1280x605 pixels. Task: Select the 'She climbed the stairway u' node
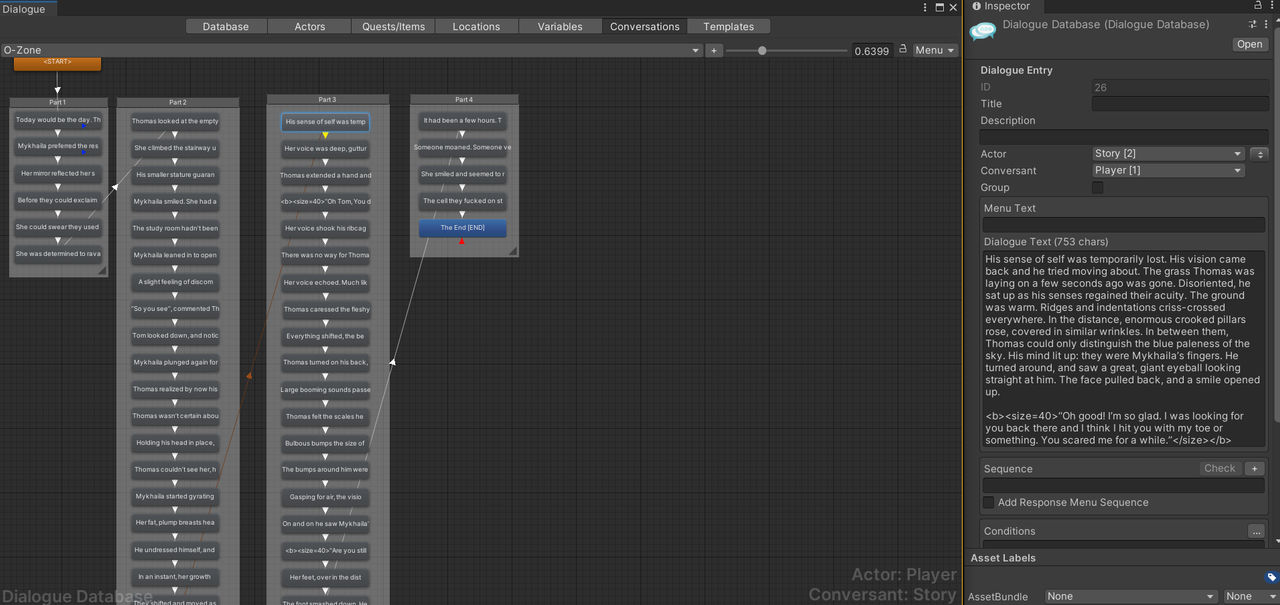coord(176,148)
